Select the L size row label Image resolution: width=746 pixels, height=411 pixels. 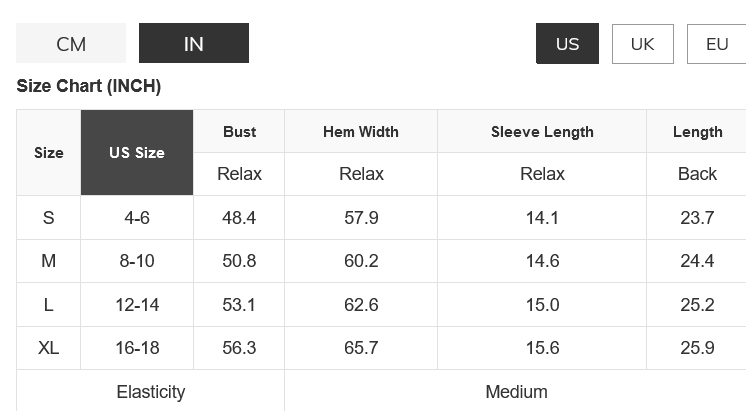(49, 305)
